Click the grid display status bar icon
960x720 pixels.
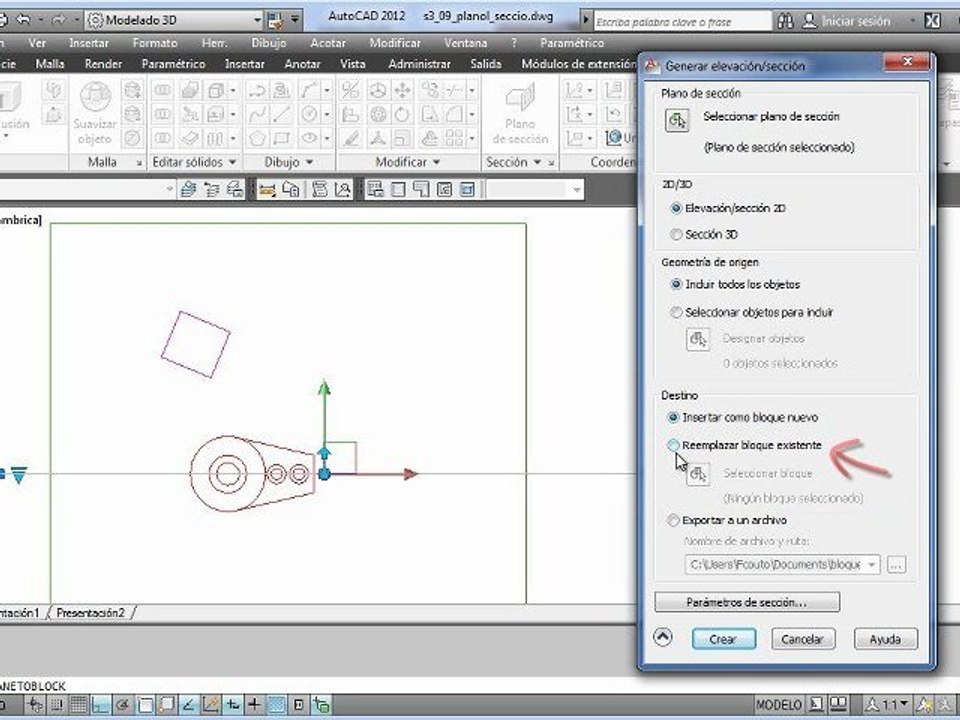pos(78,705)
